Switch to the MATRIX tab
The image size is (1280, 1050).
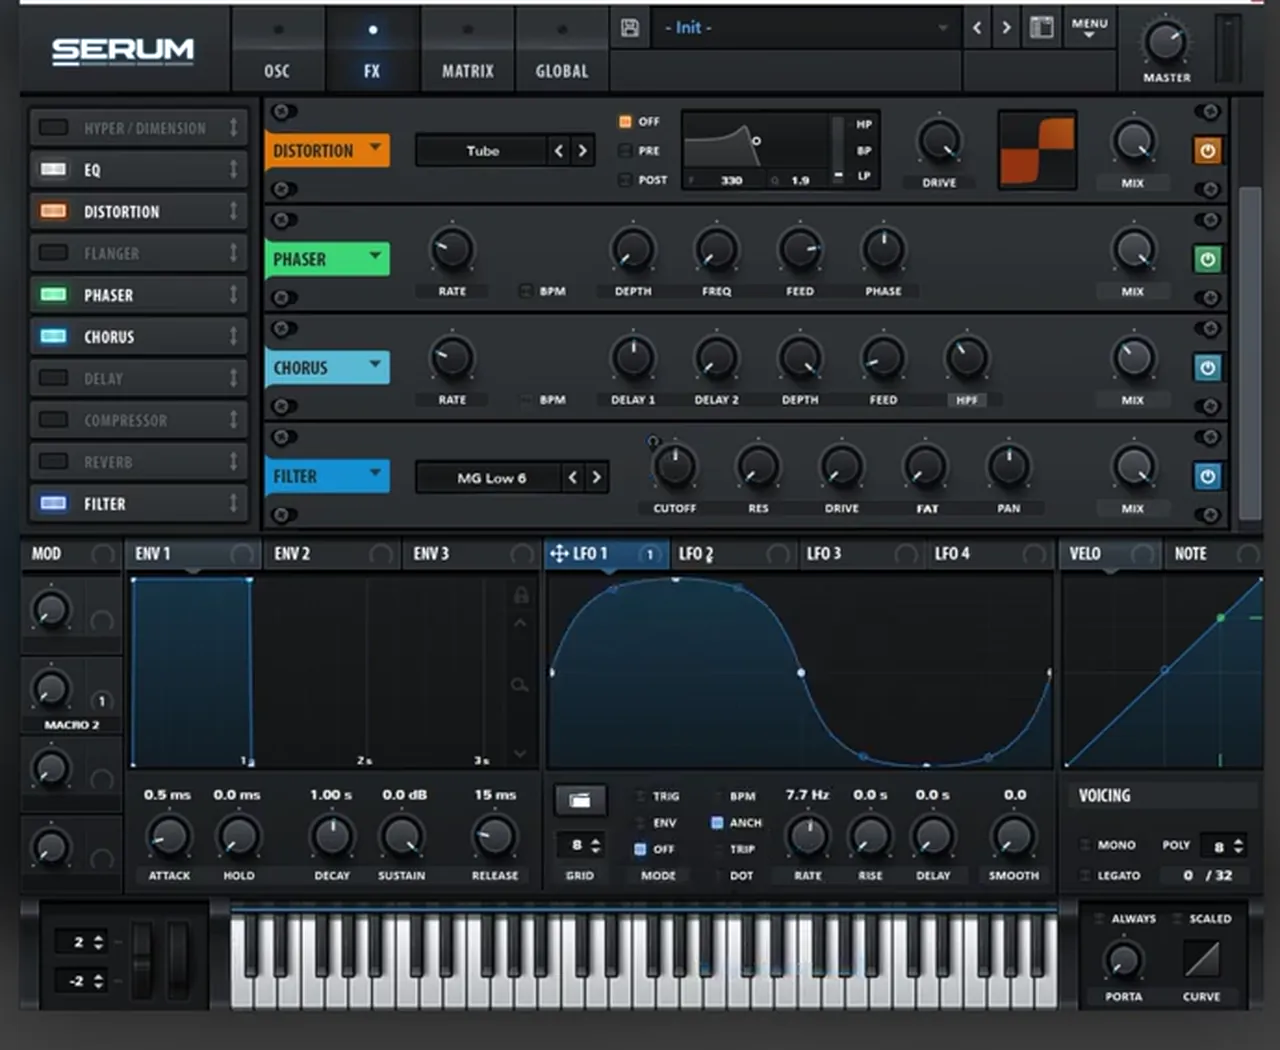point(467,50)
